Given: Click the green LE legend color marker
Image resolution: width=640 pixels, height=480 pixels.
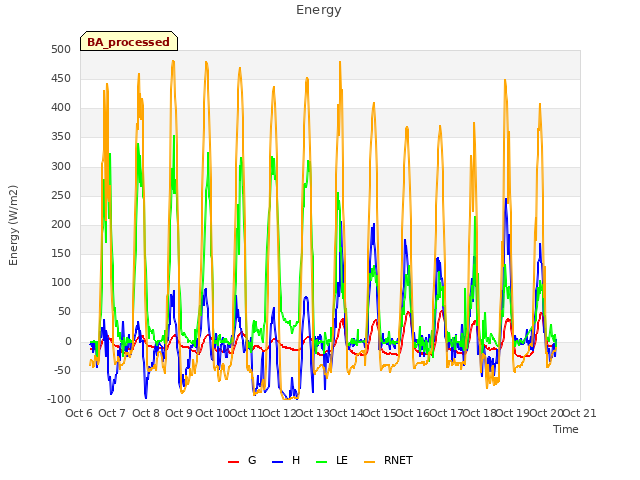Looking at the screenshot, I should pos(322,462).
